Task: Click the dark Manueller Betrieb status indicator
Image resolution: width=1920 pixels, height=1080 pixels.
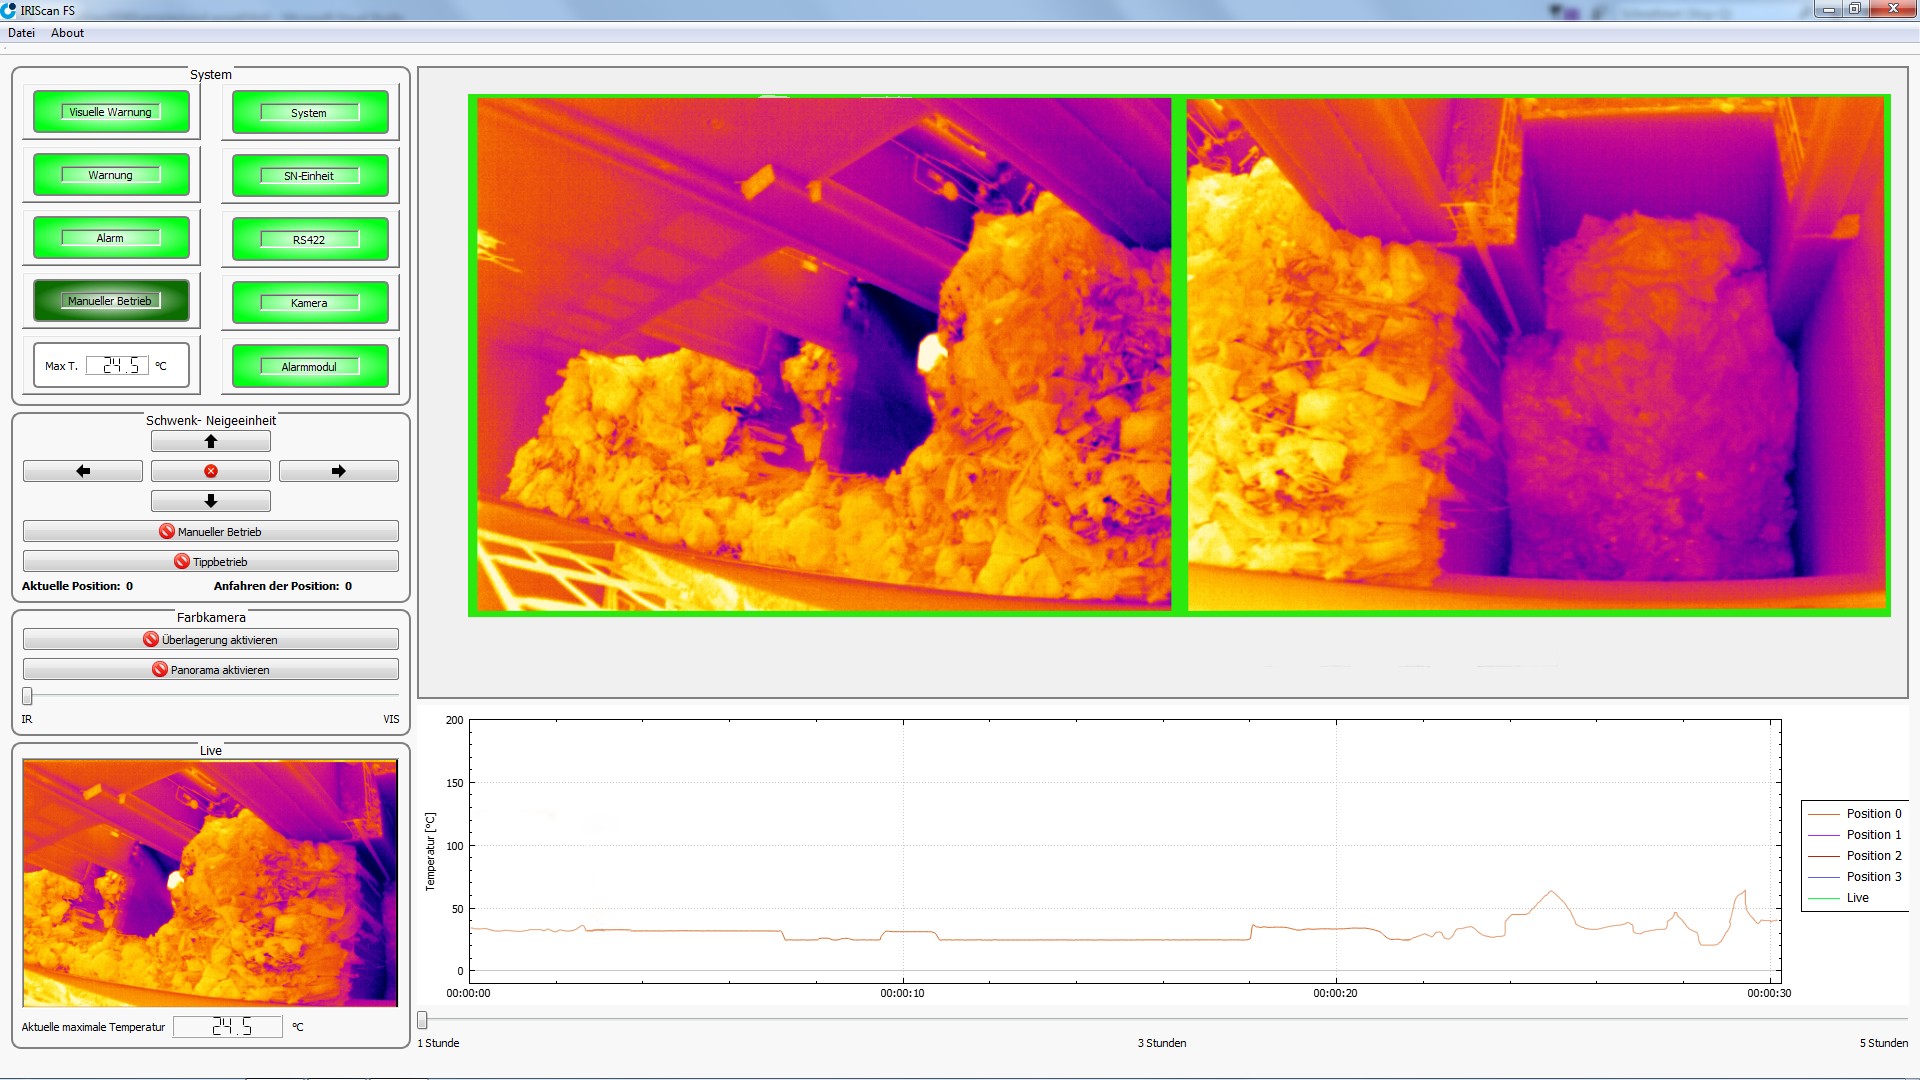Action: coord(111,301)
